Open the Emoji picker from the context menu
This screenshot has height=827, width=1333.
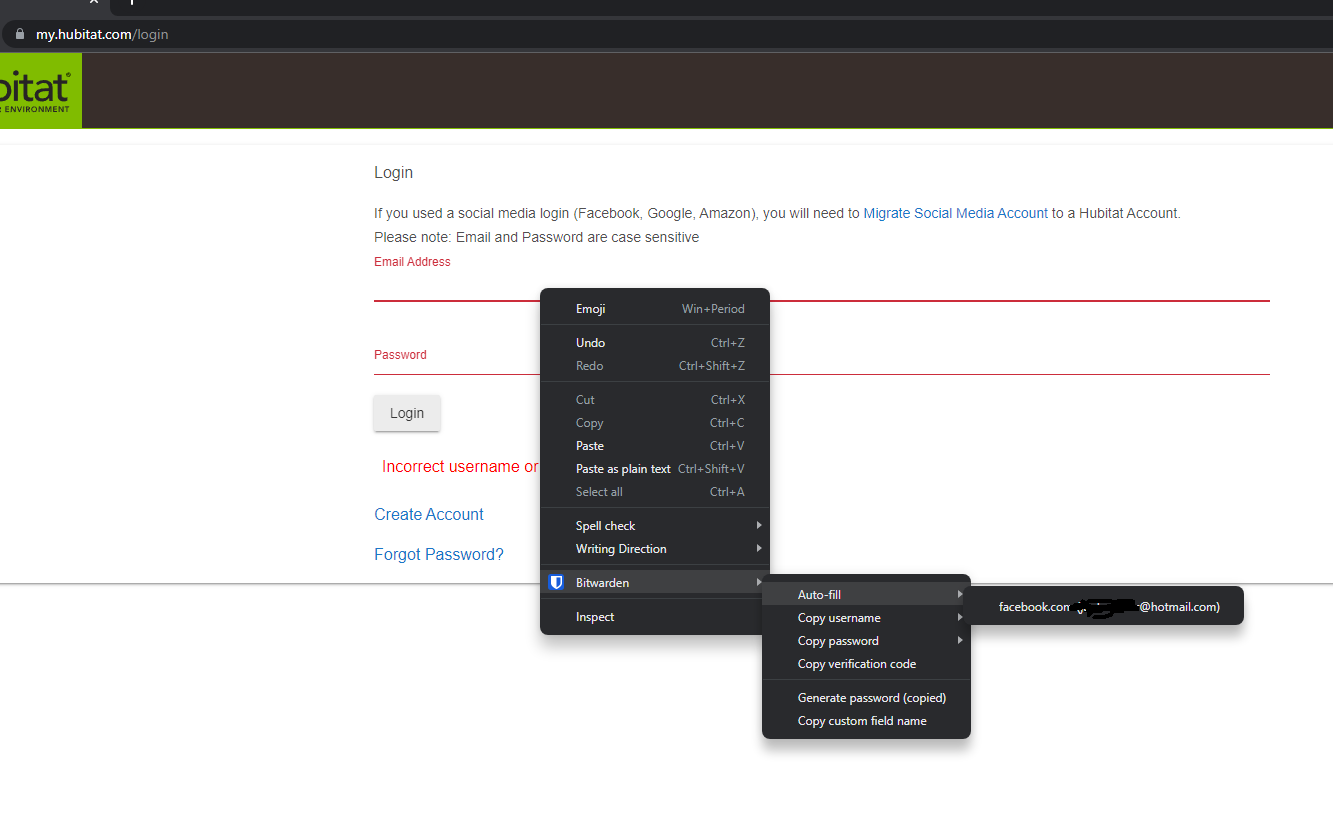point(590,308)
